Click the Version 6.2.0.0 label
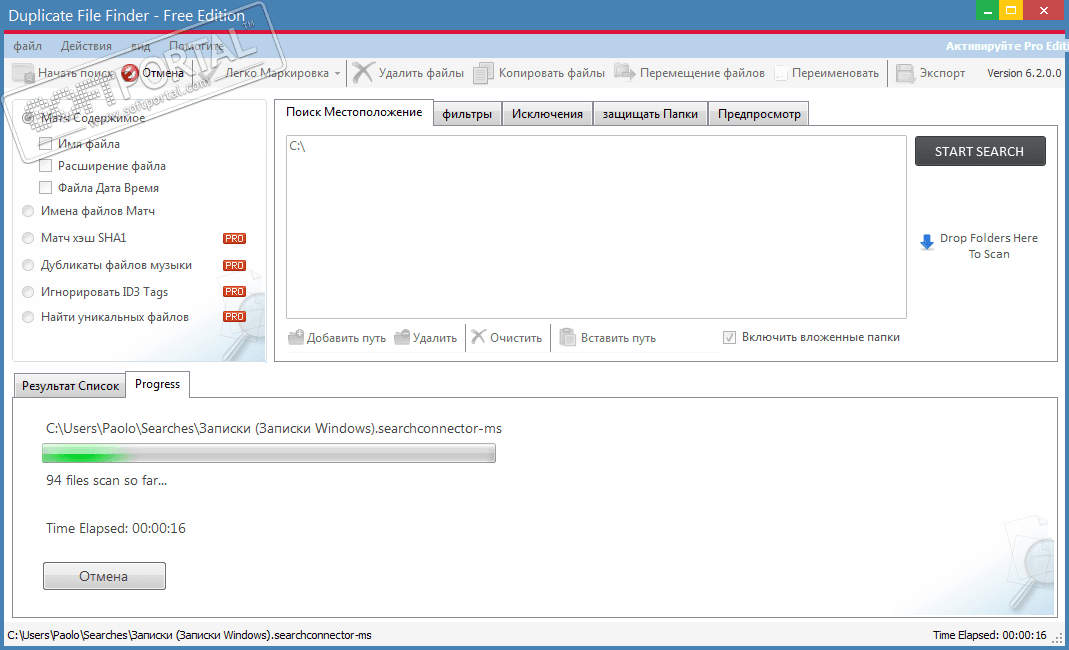The height and width of the screenshot is (650, 1069). (1024, 73)
